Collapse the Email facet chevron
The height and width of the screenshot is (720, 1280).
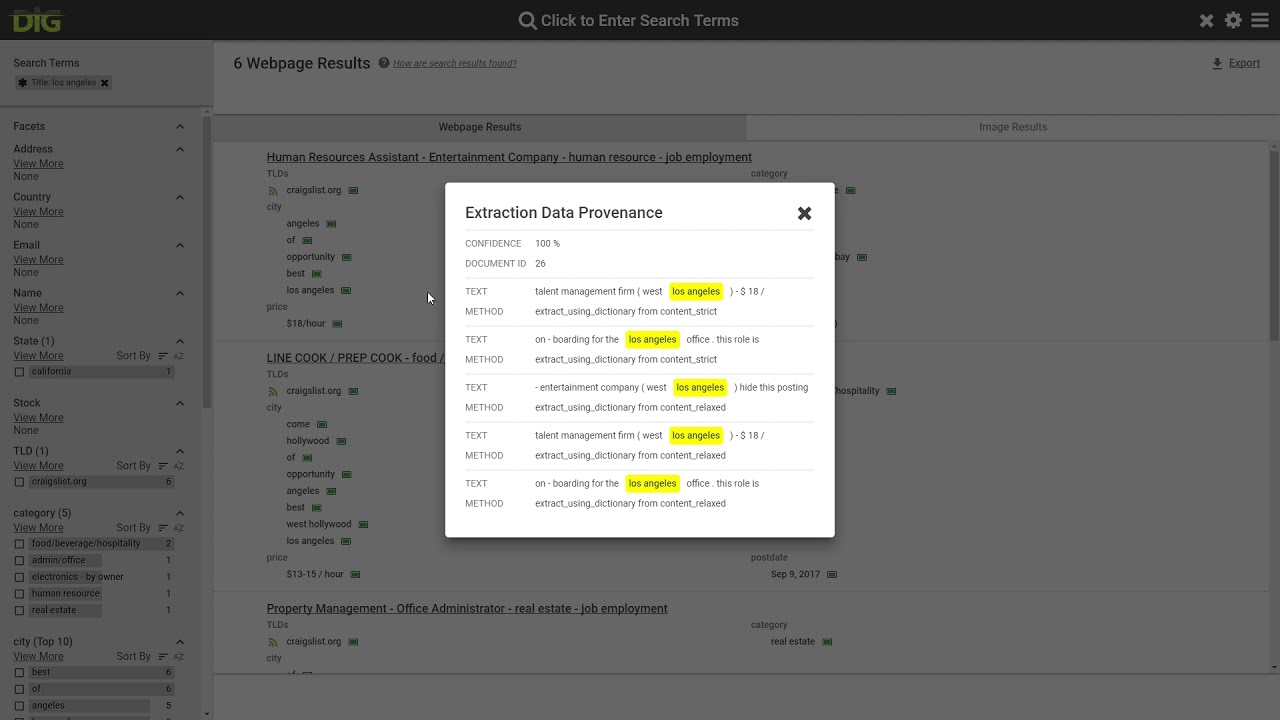coord(180,245)
